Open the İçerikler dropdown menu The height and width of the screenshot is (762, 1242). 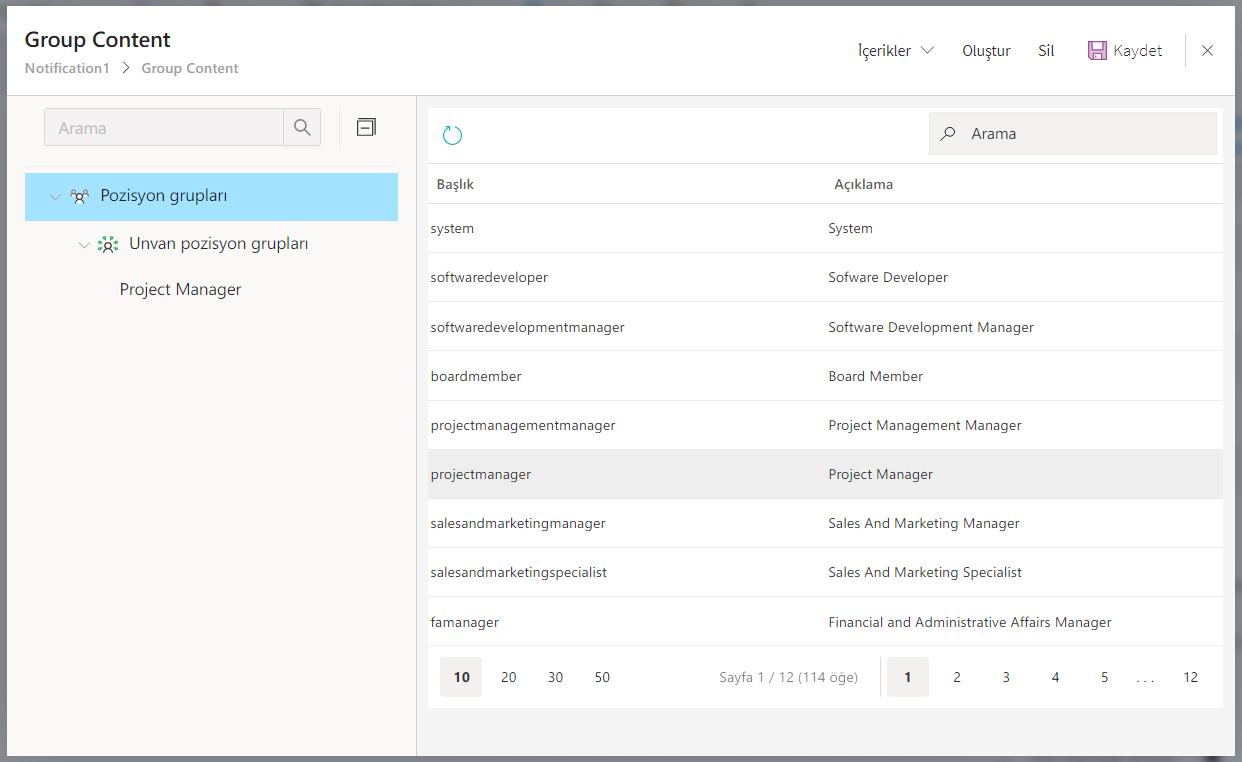(x=895, y=51)
